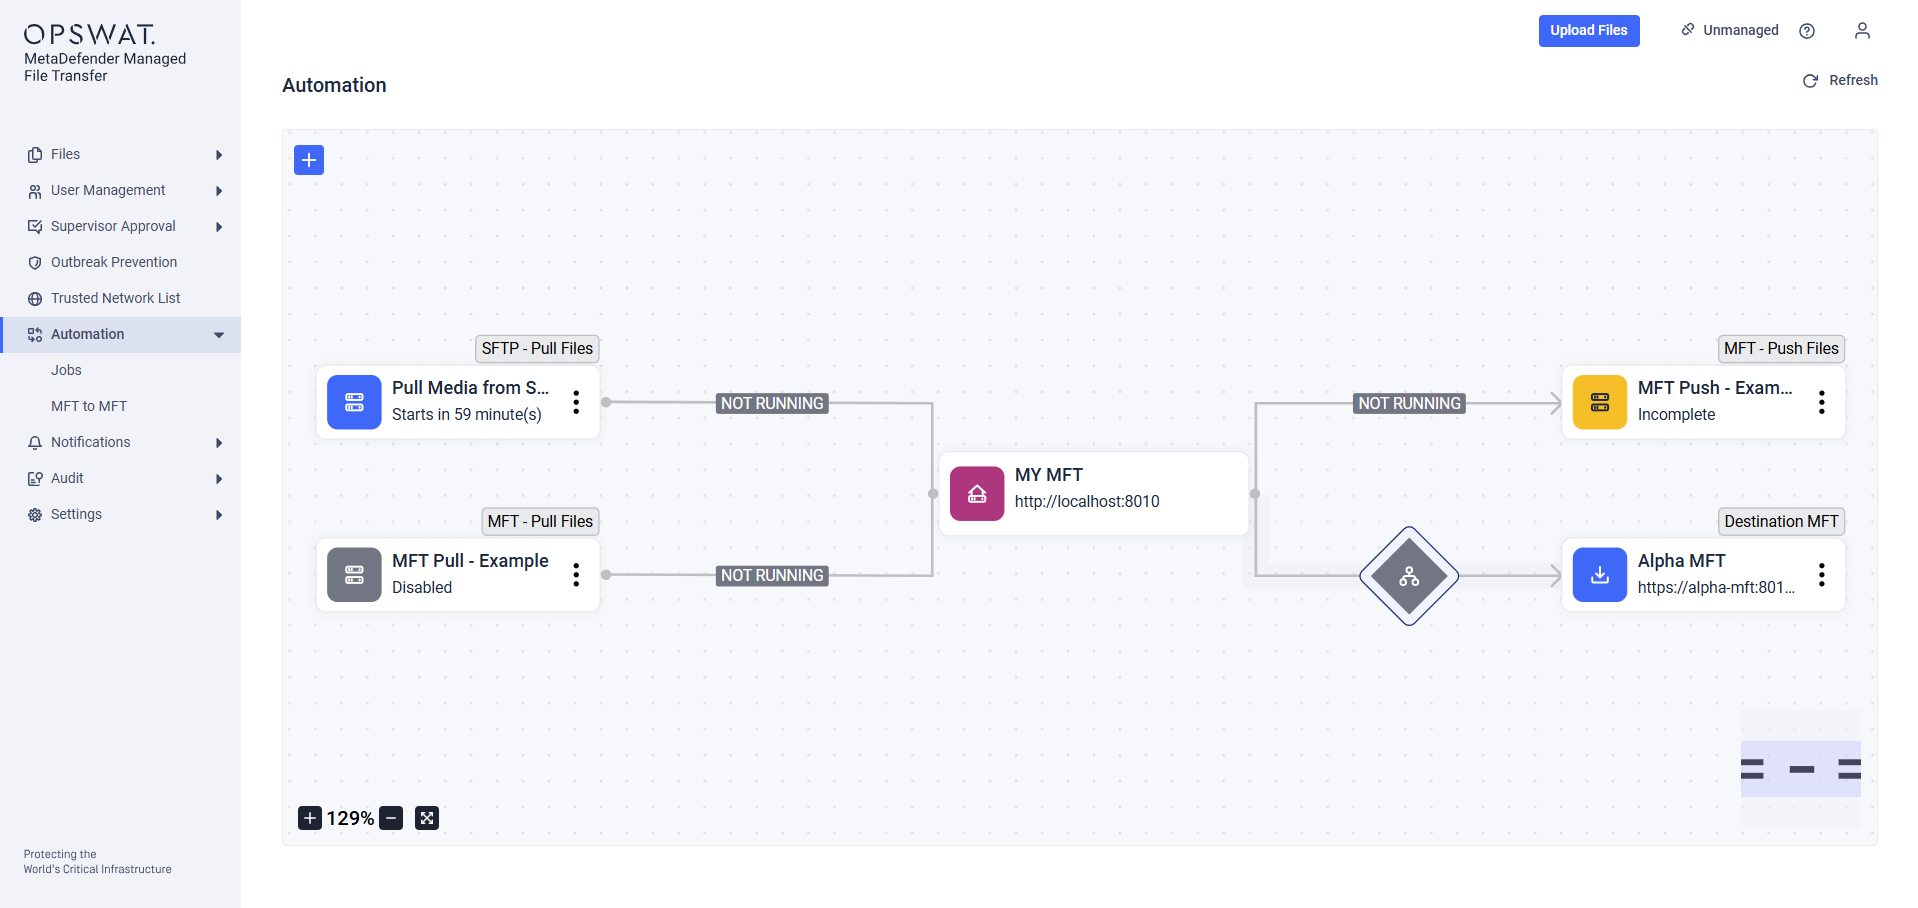Screen dimensions: 1918x908
Task: Open the user profile icon
Action: coord(1862,31)
